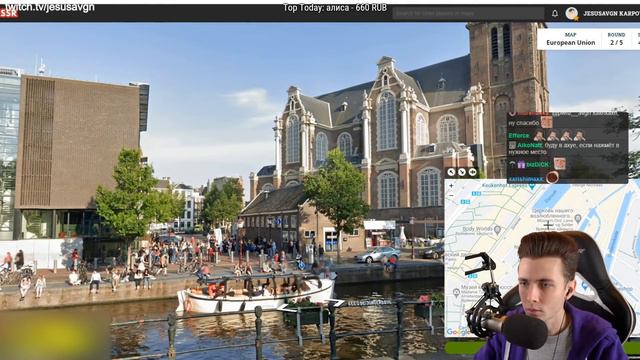
Task: Click the bizDICK chat username
Action: click(538, 164)
